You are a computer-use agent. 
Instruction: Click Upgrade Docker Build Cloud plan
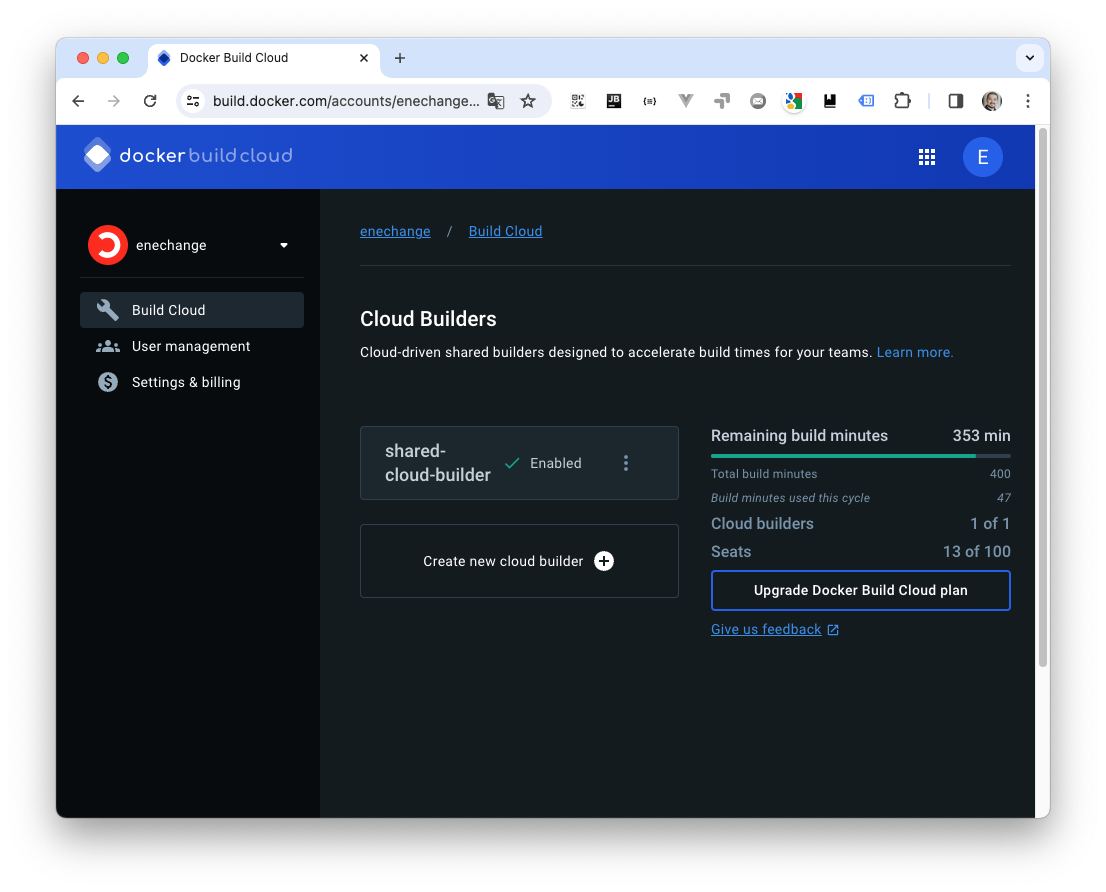coord(861,590)
